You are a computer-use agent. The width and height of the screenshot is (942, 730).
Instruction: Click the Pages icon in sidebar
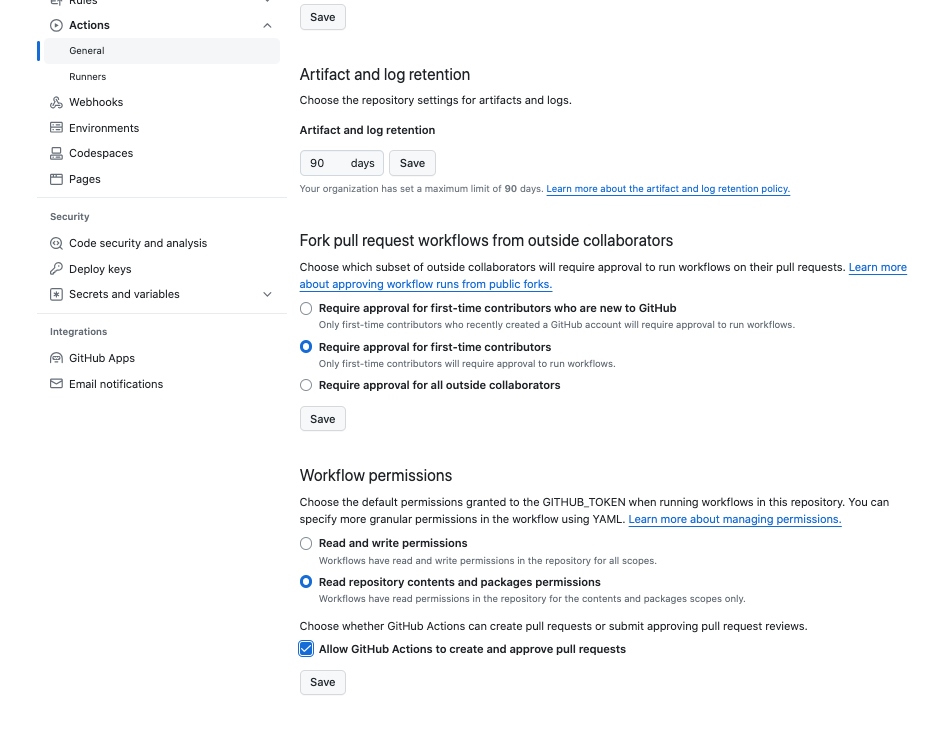(x=56, y=179)
